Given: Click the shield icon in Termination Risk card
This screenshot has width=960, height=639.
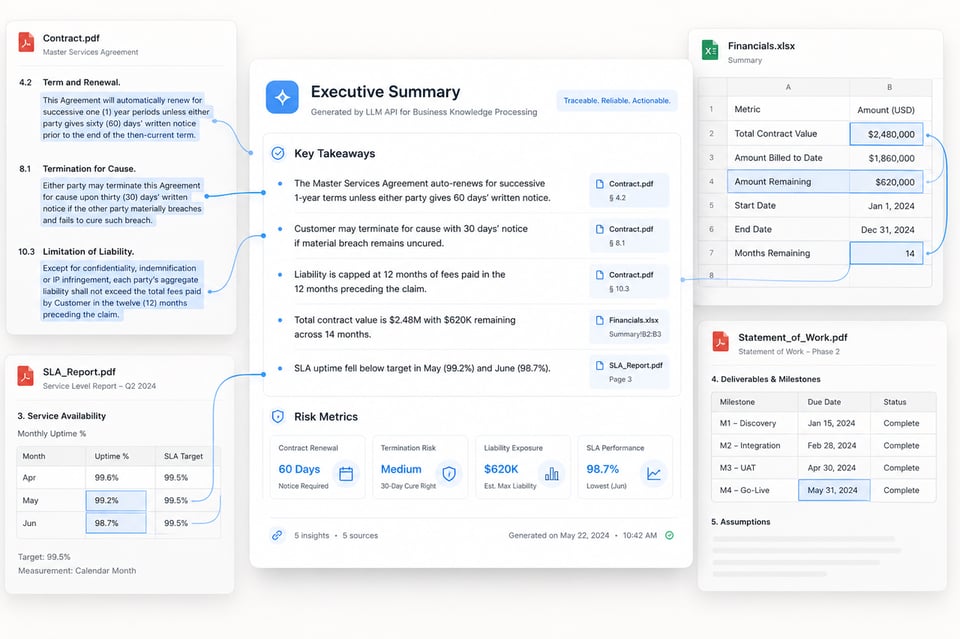Looking at the screenshot, I should click(449, 473).
